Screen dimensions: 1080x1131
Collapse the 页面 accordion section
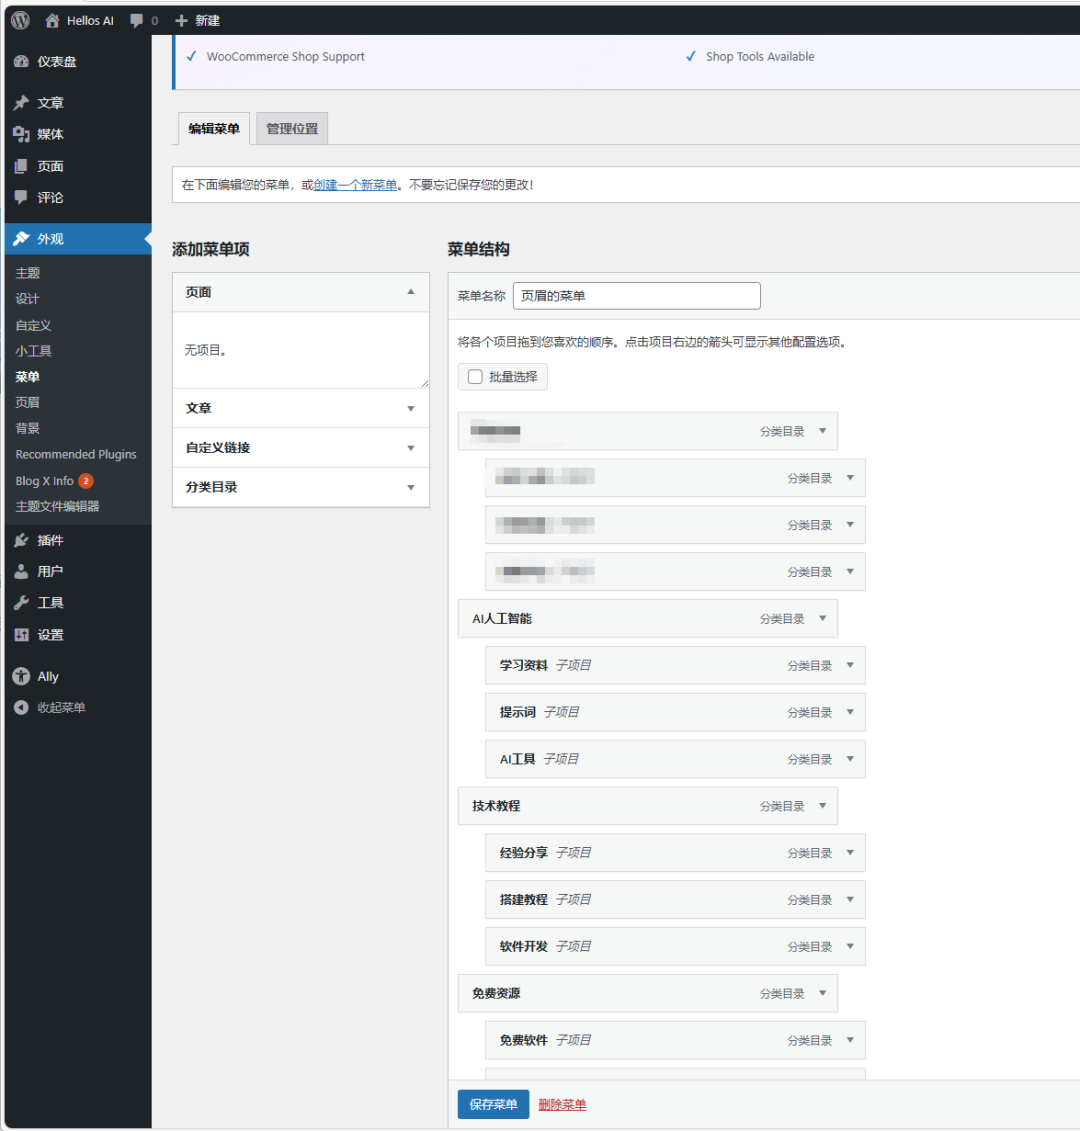coord(410,292)
